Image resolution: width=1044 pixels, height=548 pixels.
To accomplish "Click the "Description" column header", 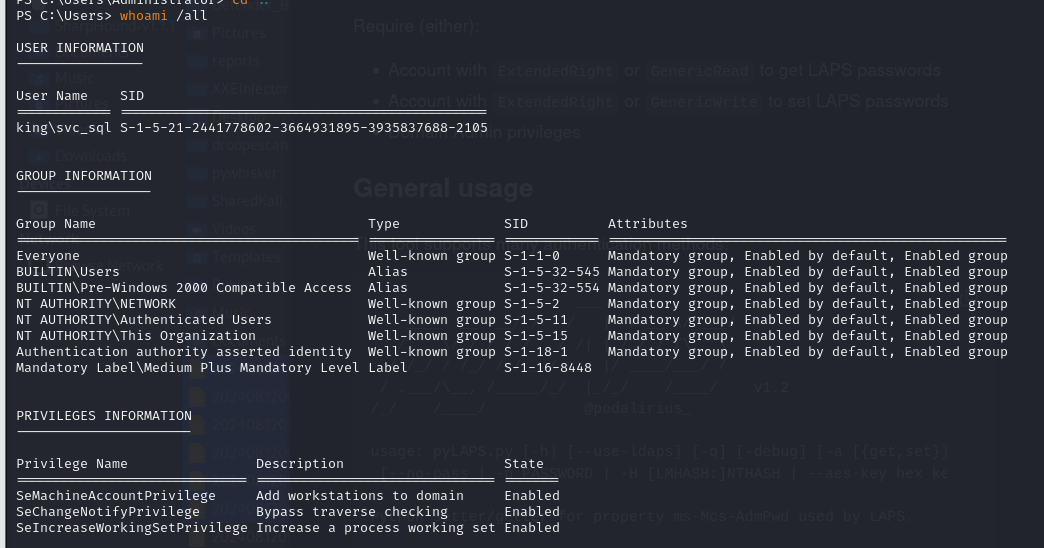I will tap(300, 463).
